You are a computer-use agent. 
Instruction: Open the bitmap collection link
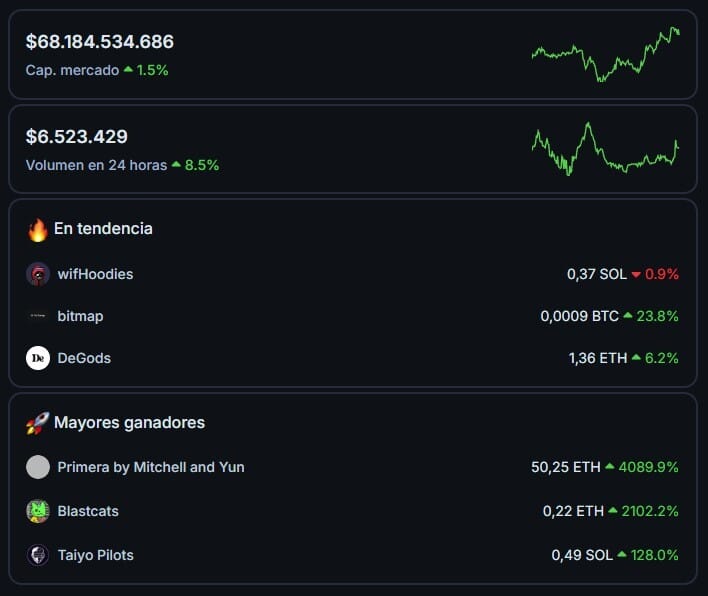click(80, 316)
